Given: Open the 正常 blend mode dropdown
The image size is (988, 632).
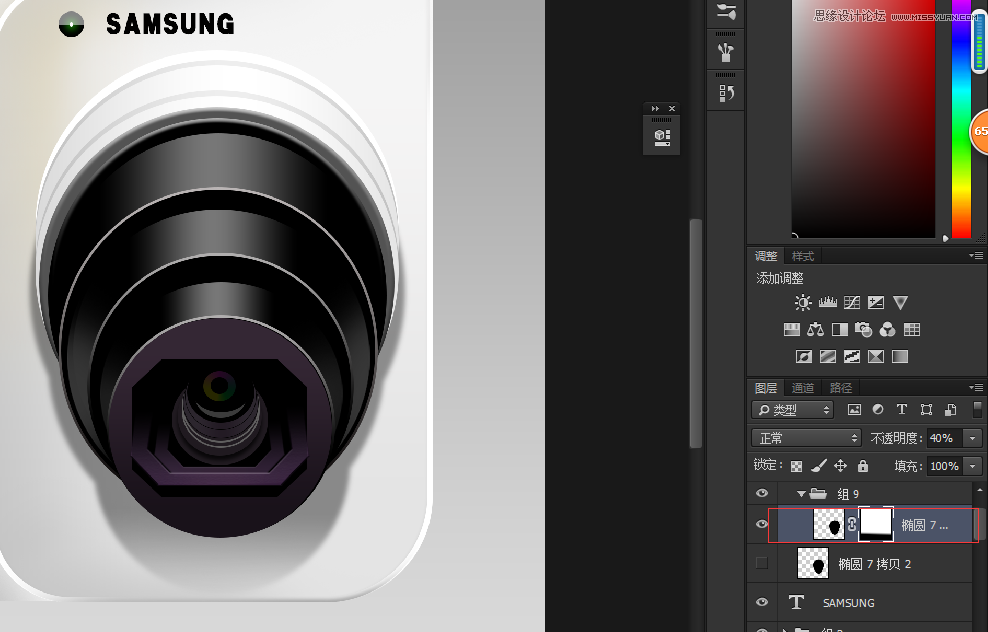Looking at the screenshot, I should [x=806, y=438].
